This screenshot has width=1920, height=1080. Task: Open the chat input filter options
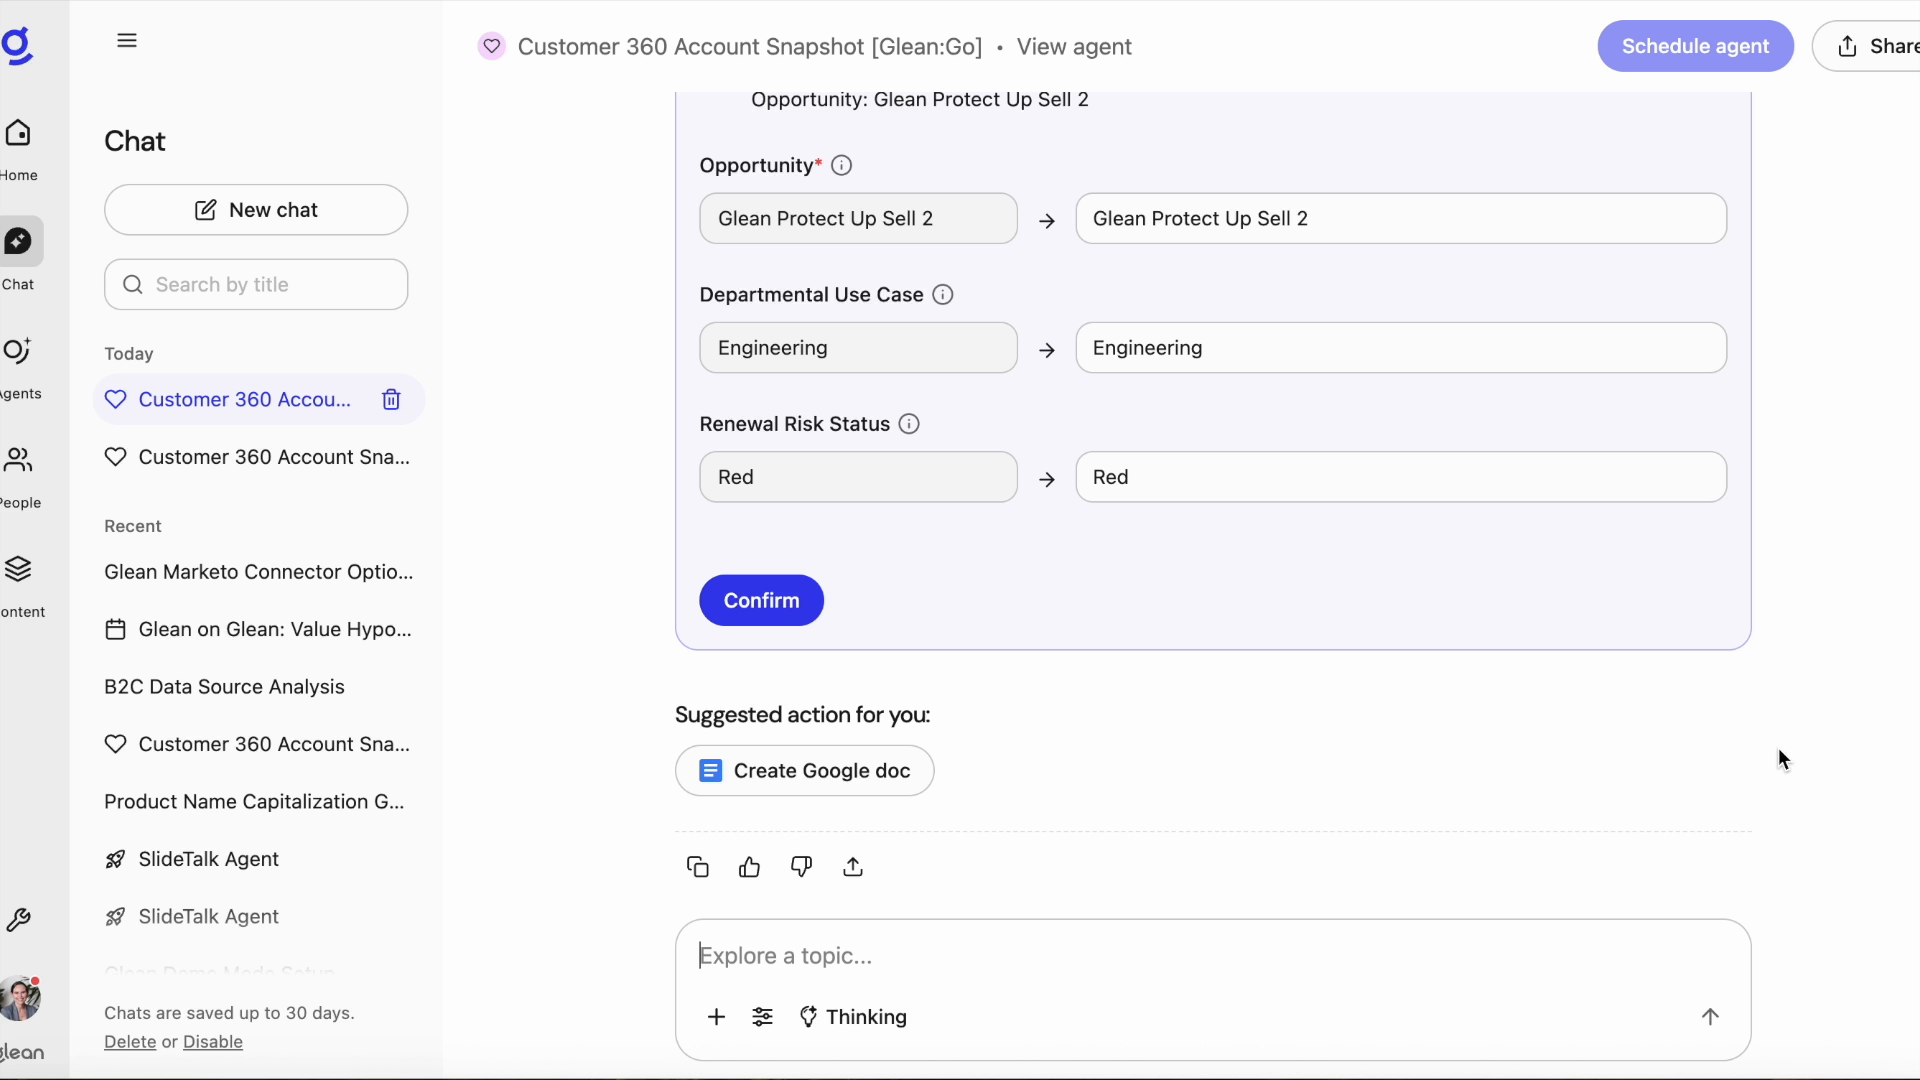[763, 1016]
